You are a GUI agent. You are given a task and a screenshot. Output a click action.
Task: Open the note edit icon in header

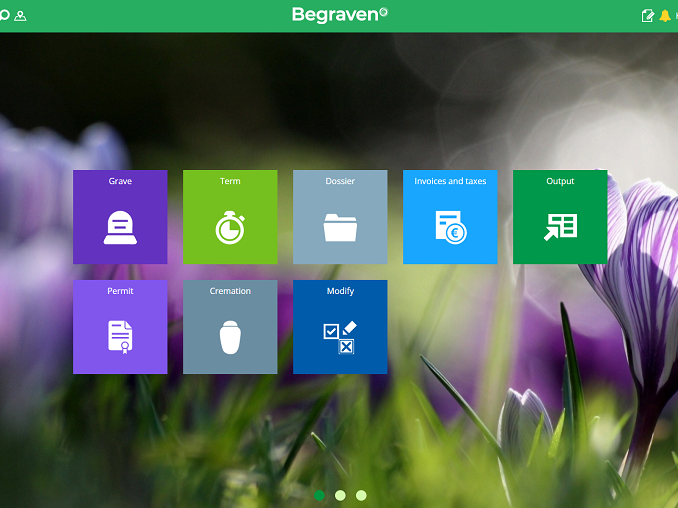(647, 16)
